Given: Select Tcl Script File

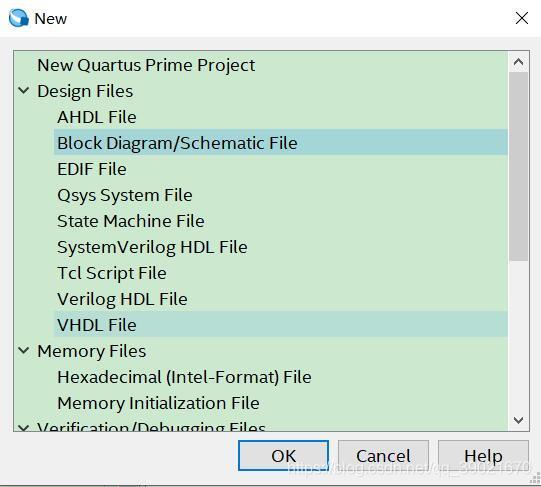Looking at the screenshot, I should click(x=112, y=273).
